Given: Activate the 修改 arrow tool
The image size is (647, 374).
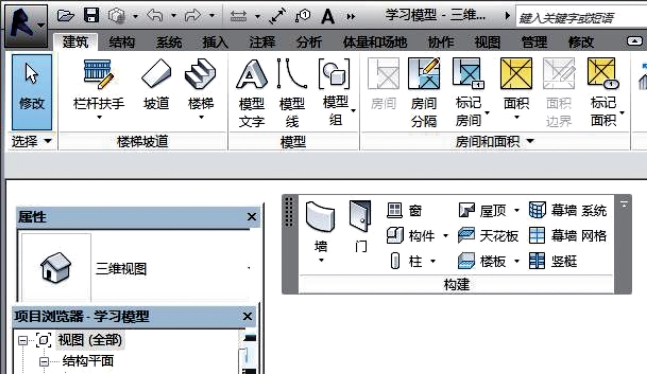Looking at the screenshot, I should pyautogui.click(x=32, y=92).
